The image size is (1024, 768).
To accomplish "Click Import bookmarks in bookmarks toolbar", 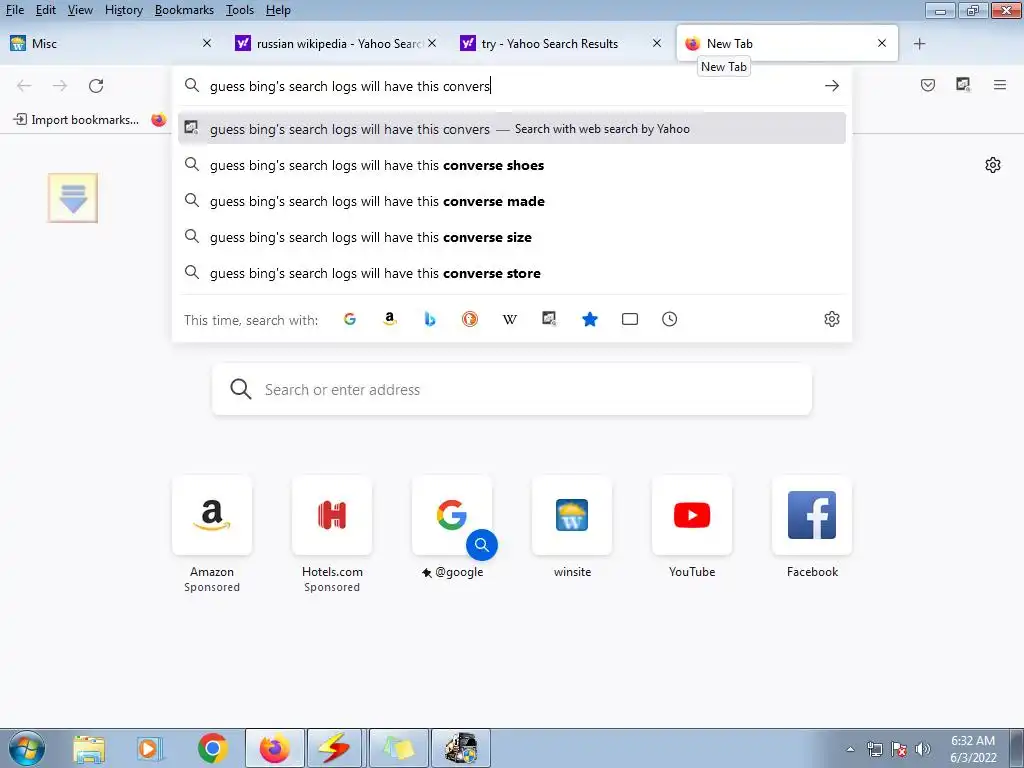I will point(76,120).
